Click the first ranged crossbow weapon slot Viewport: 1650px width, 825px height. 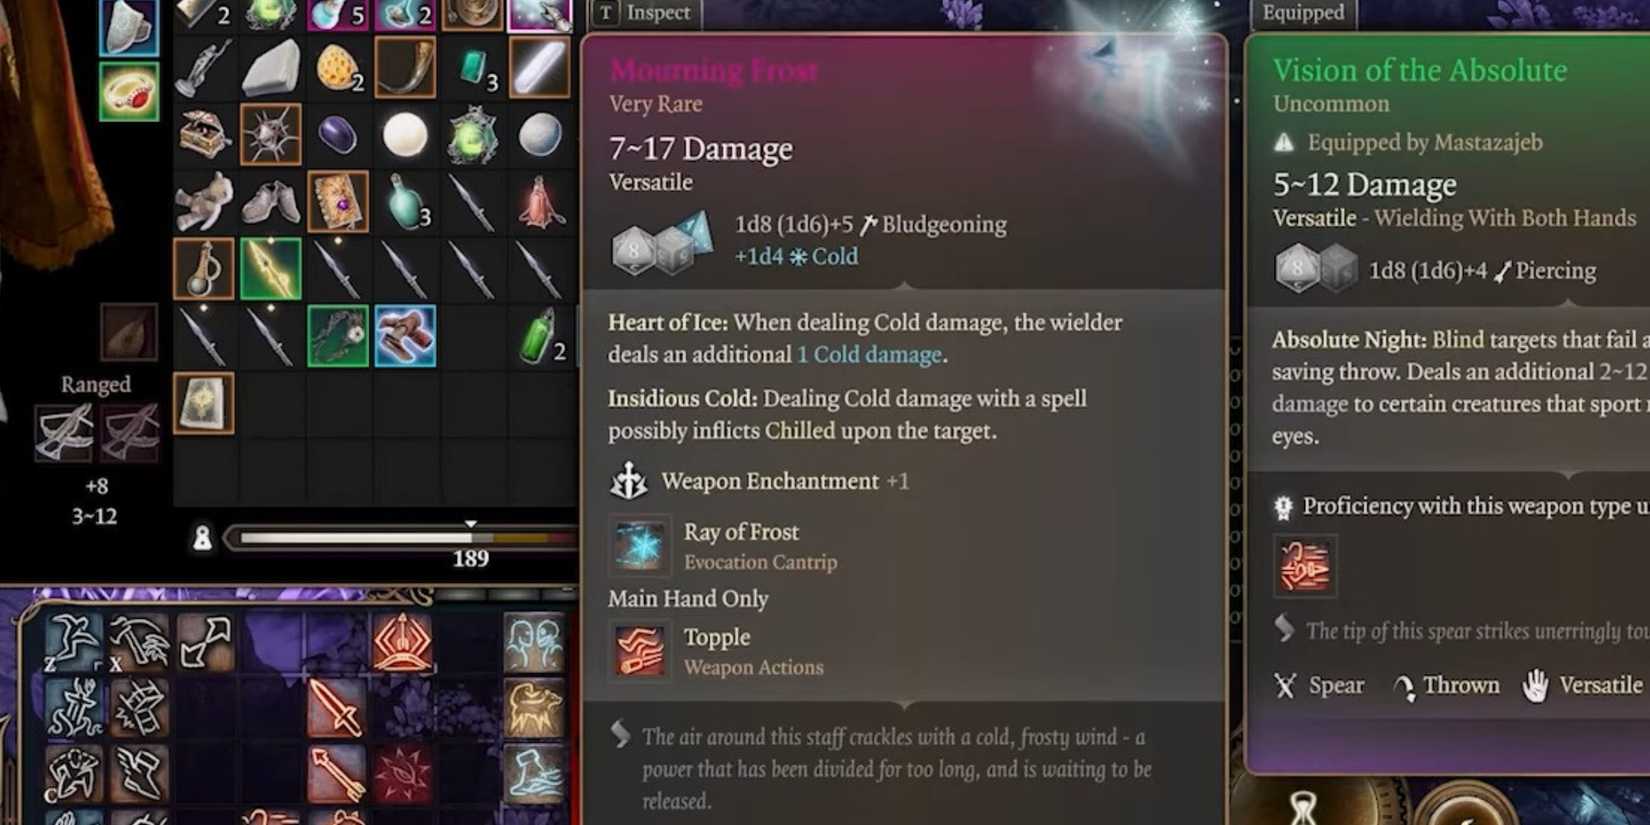64,433
